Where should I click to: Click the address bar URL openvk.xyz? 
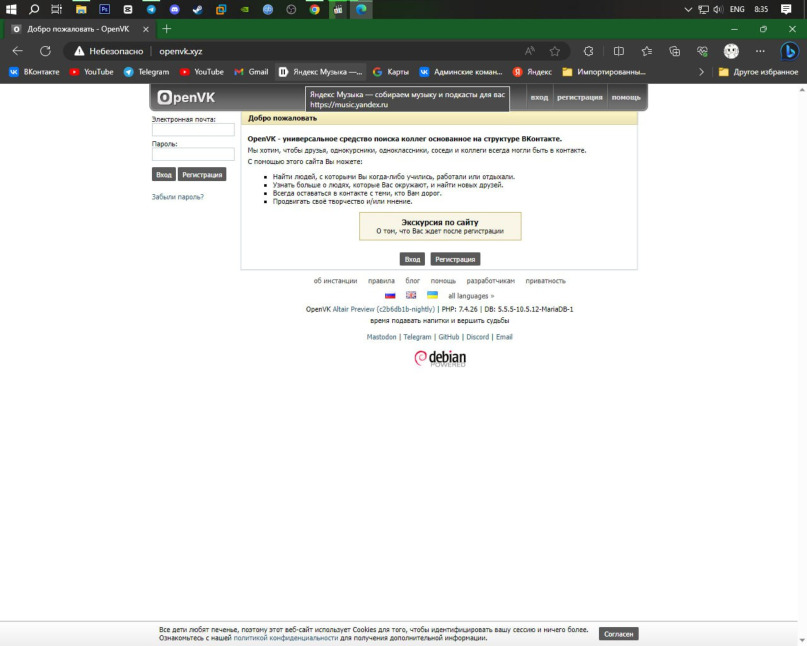(x=181, y=51)
